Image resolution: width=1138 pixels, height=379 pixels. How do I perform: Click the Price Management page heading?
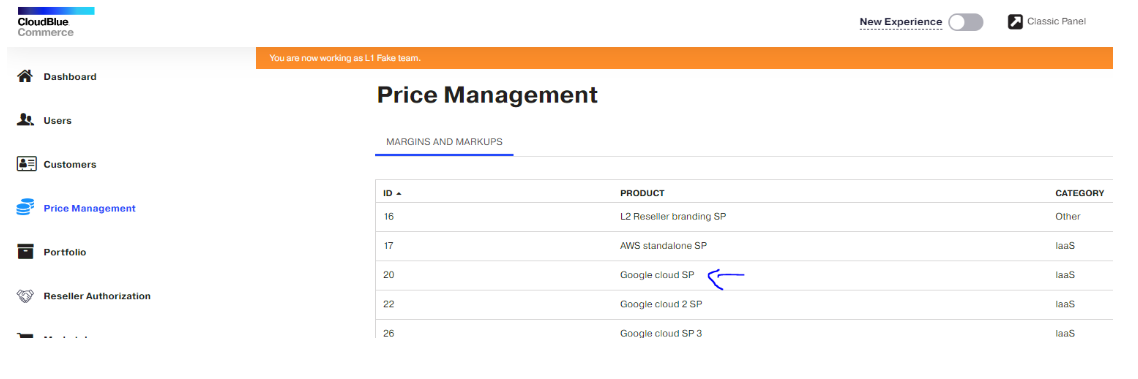(x=487, y=95)
